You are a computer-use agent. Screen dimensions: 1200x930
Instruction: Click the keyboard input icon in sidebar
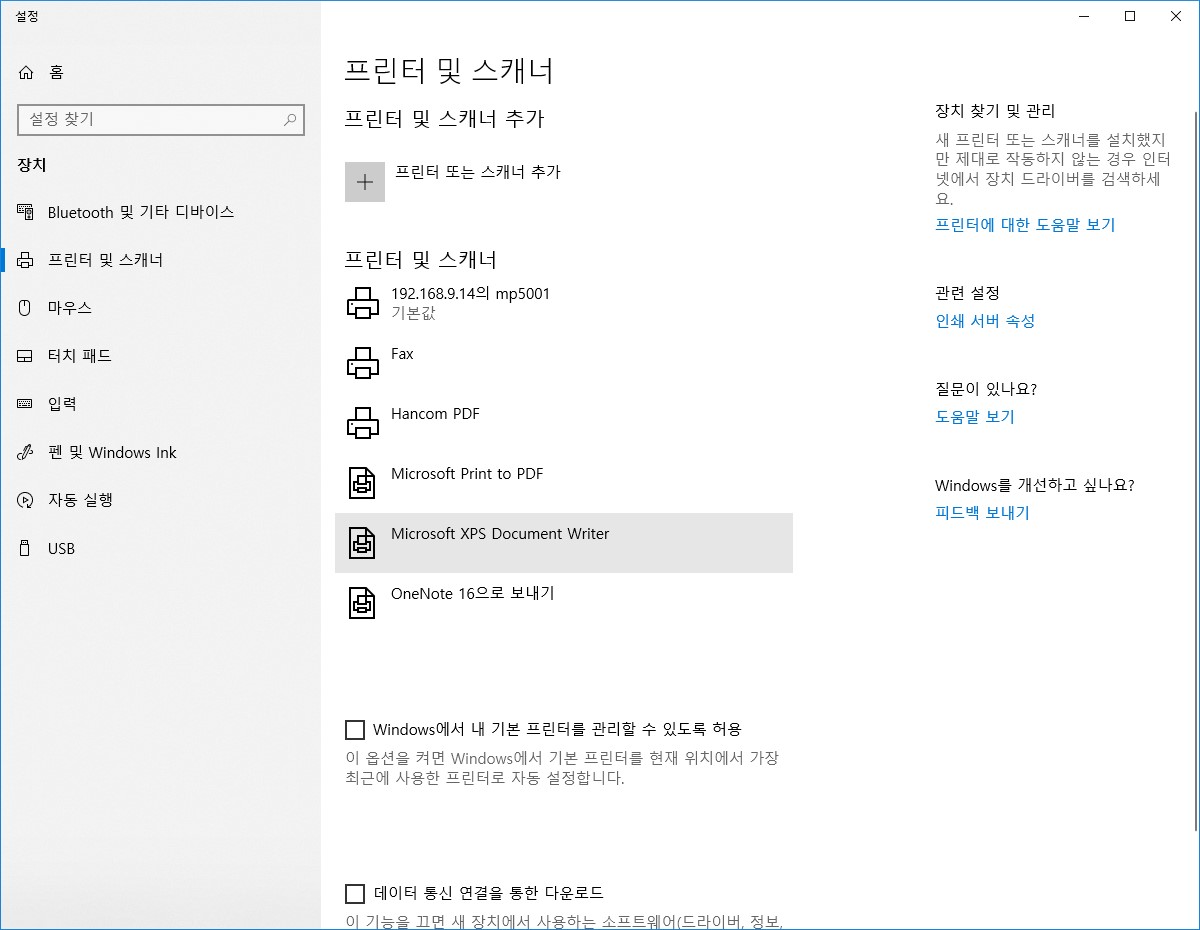tap(26, 404)
